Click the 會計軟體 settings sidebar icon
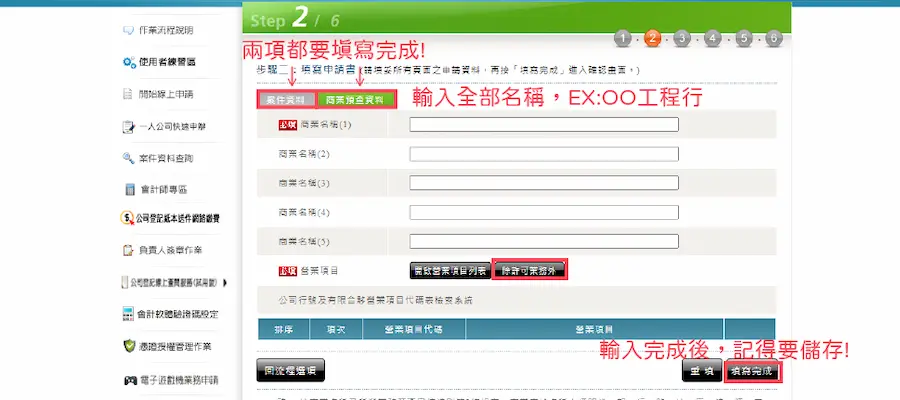The image size is (900, 400). [128, 314]
